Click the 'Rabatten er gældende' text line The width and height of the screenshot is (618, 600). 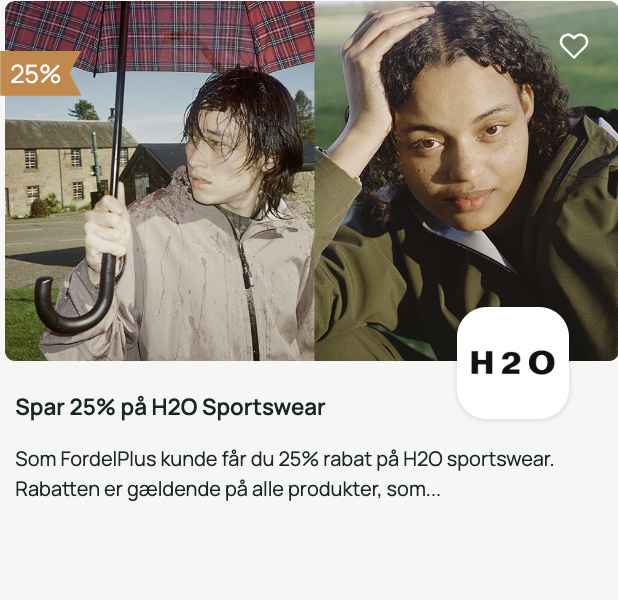click(x=228, y=490)
